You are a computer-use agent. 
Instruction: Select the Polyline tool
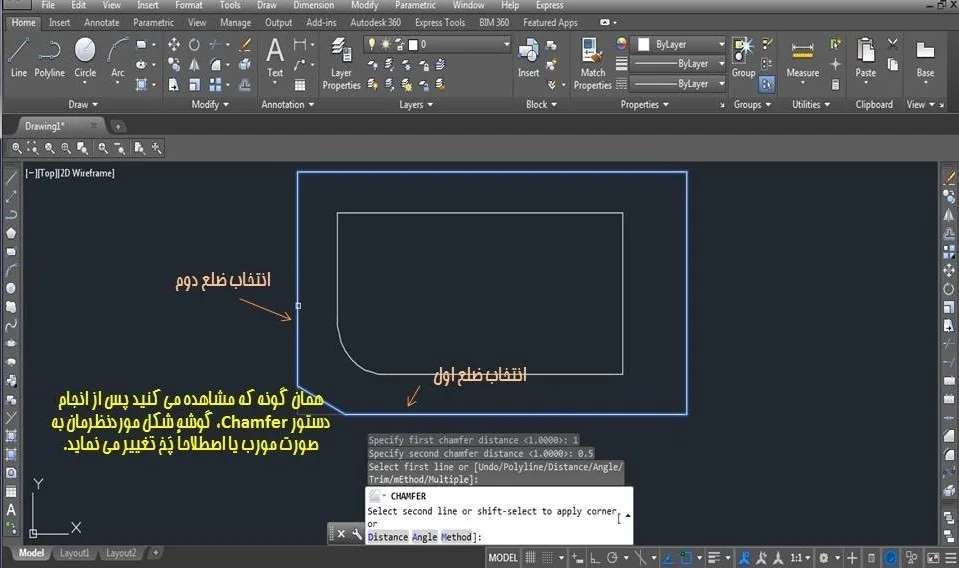pos(50,57)
